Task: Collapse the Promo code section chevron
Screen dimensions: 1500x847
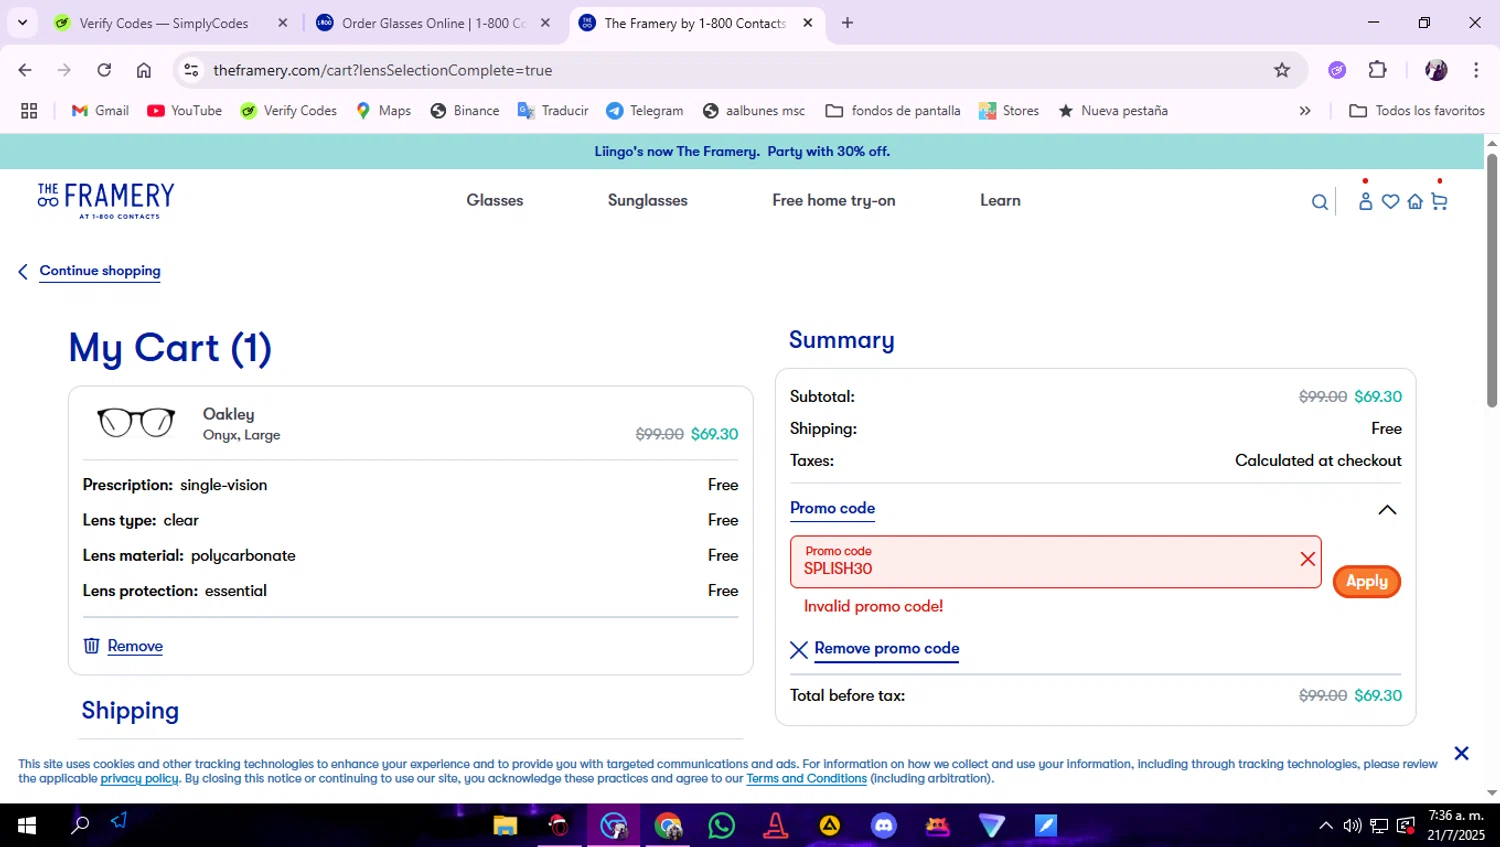Action: [1387, 510]
